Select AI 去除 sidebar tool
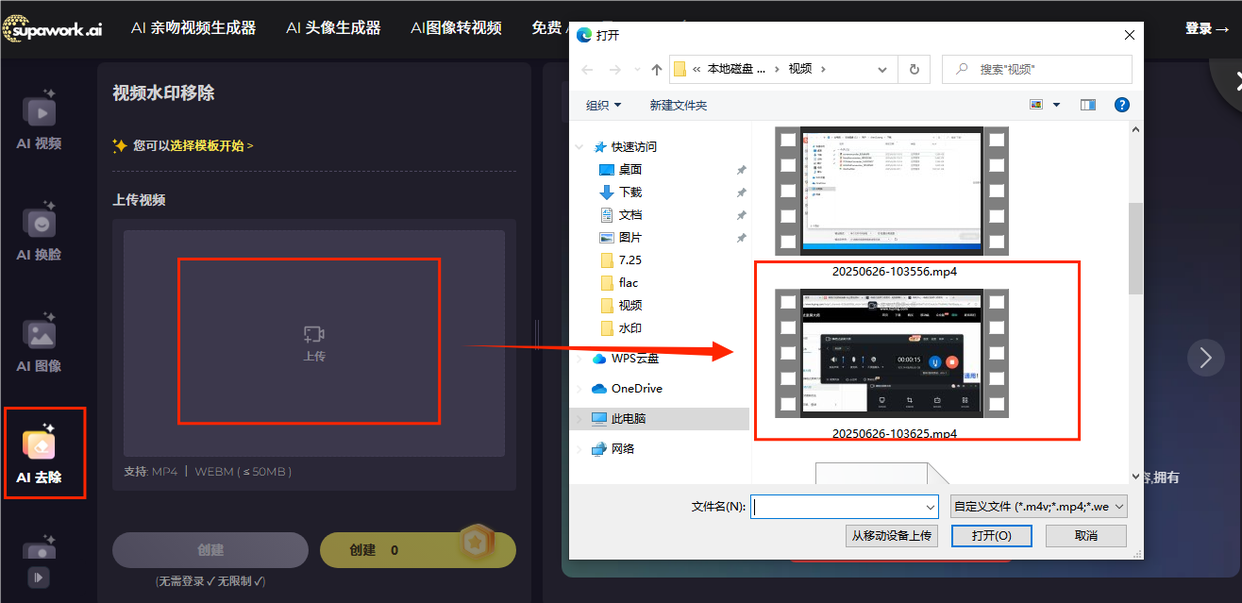 [39, 454]
